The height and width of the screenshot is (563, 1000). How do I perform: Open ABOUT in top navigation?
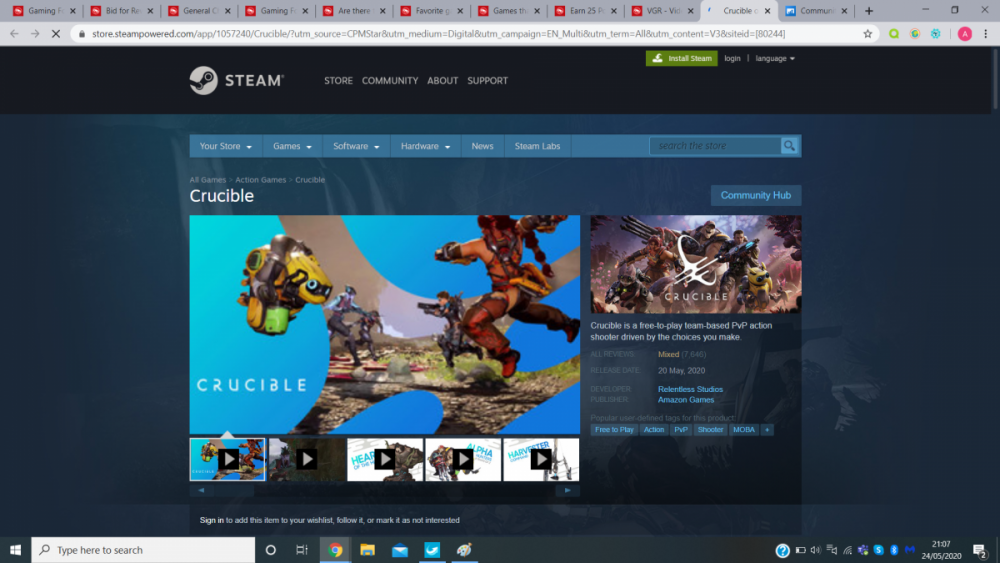[x=443, y=80]
